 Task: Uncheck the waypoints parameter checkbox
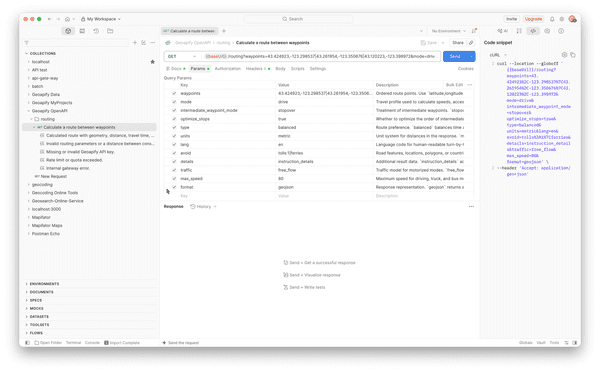click(x=174, y=93)
